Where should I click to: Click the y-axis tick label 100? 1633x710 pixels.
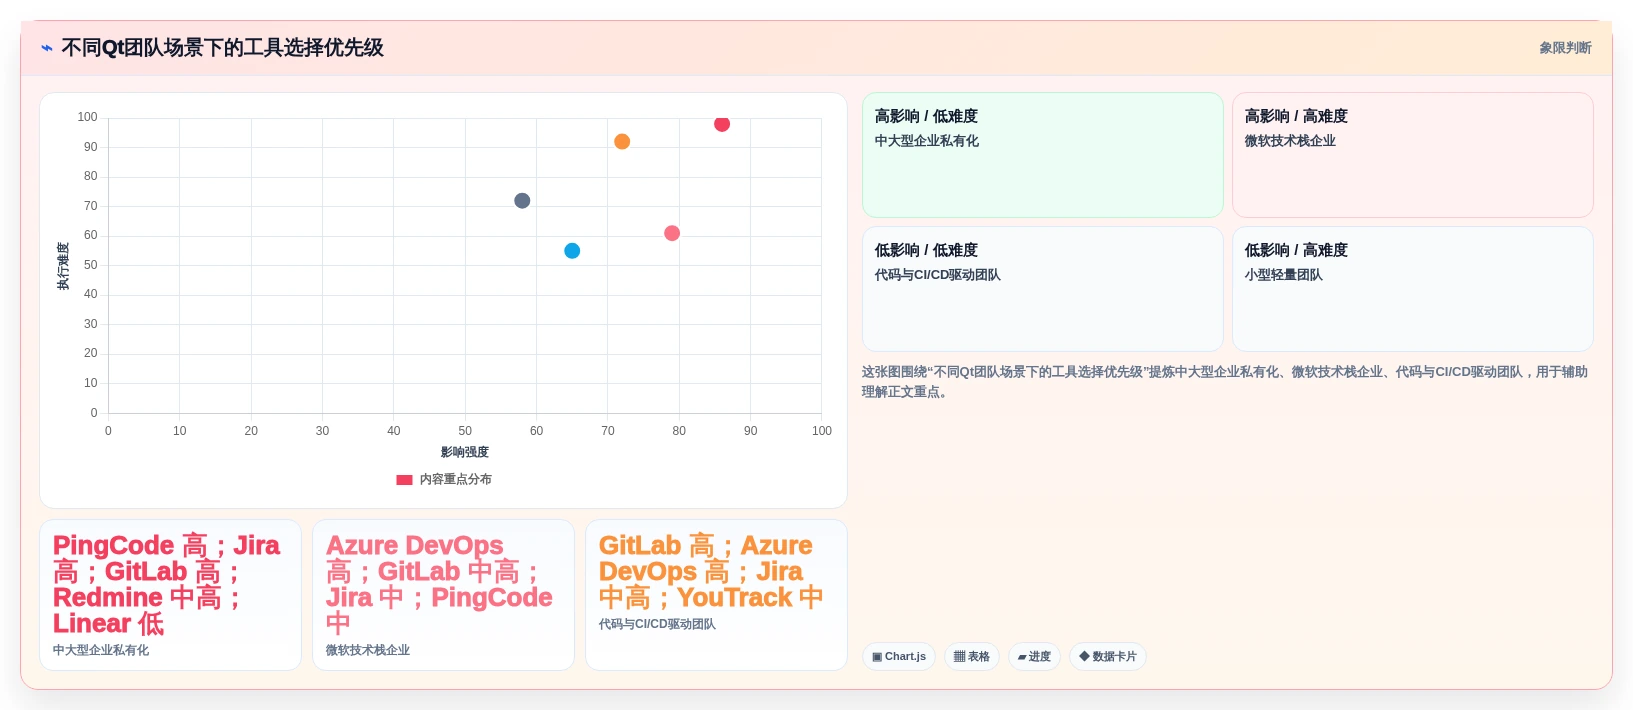(x=87, y=117)
